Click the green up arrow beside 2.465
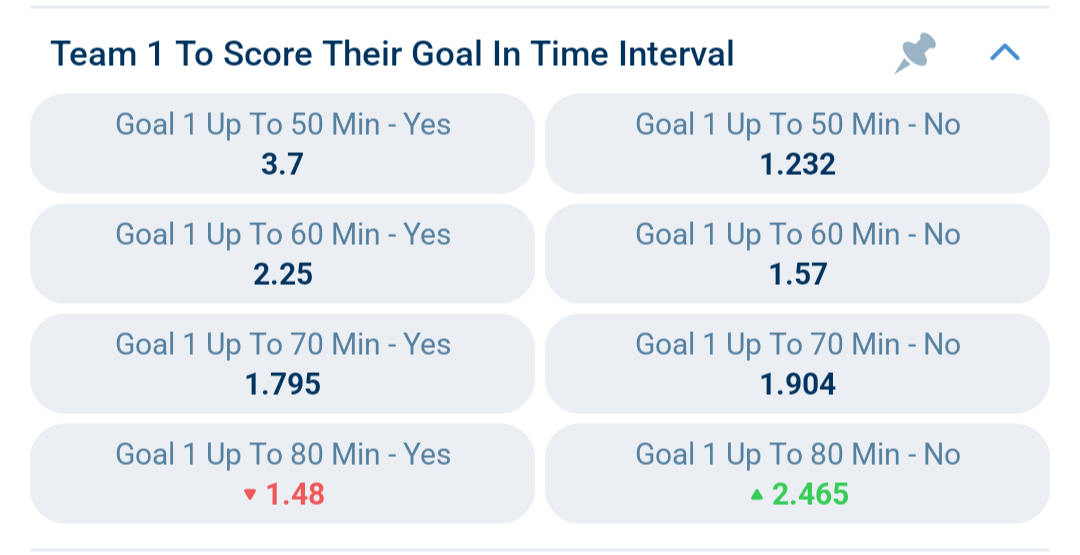The width and height of the screenshot is (1080, 555). coord(756,494)
